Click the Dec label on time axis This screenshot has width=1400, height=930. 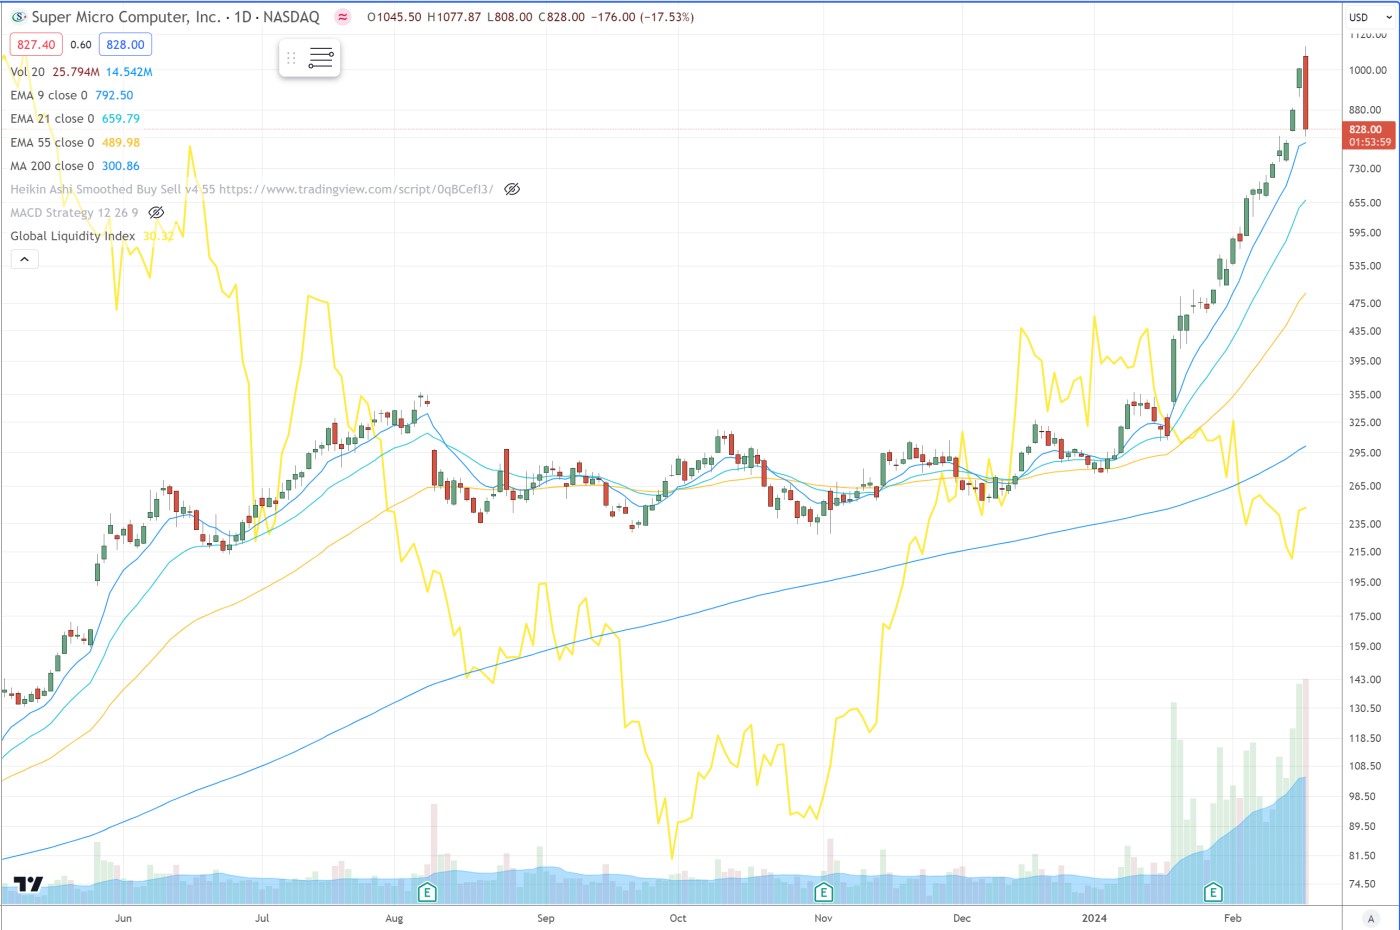(962, 918)
